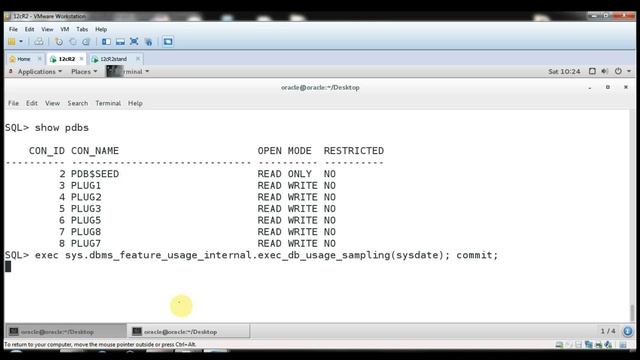640x360 pixels.
Task: Toggle the thumbnail bar view icon
Action: coord(120,42)
